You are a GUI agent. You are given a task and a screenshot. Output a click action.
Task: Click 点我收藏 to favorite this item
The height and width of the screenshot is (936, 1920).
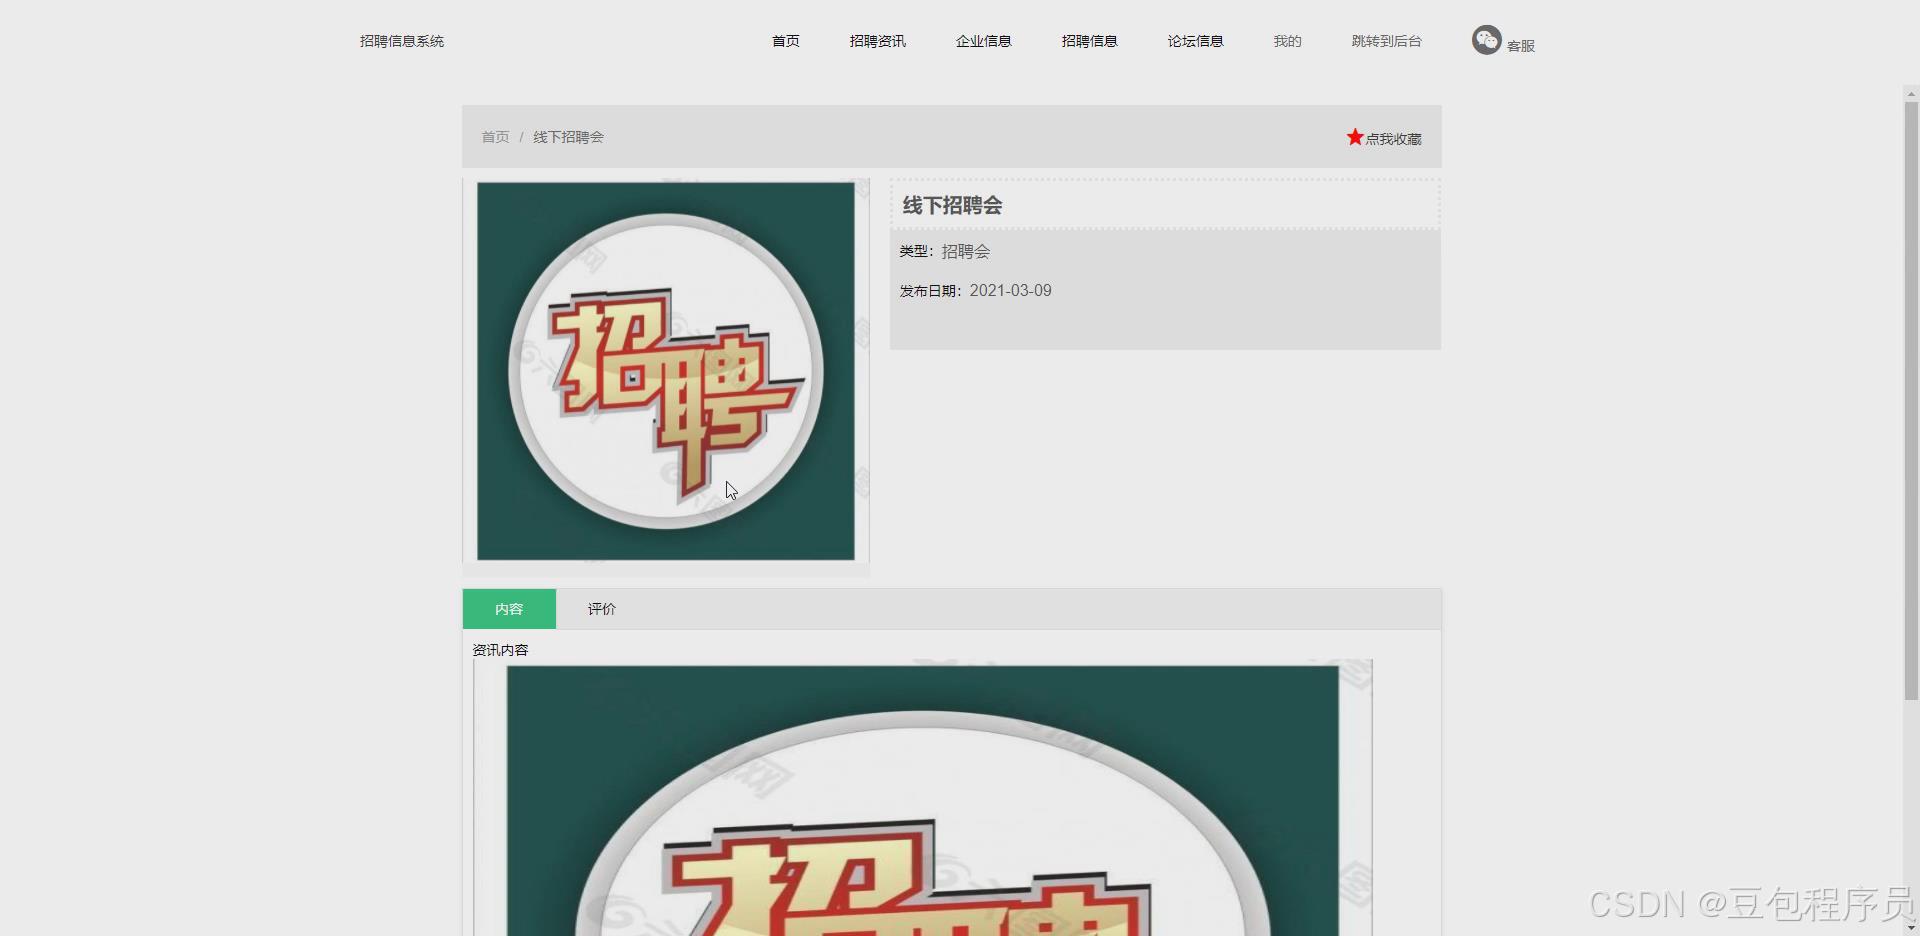1393,139
